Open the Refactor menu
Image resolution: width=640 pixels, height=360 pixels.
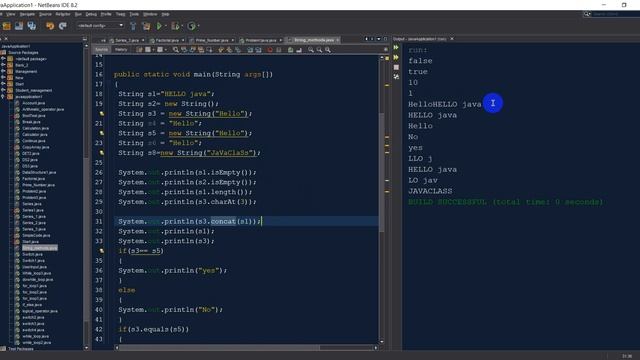pos(63,14)
